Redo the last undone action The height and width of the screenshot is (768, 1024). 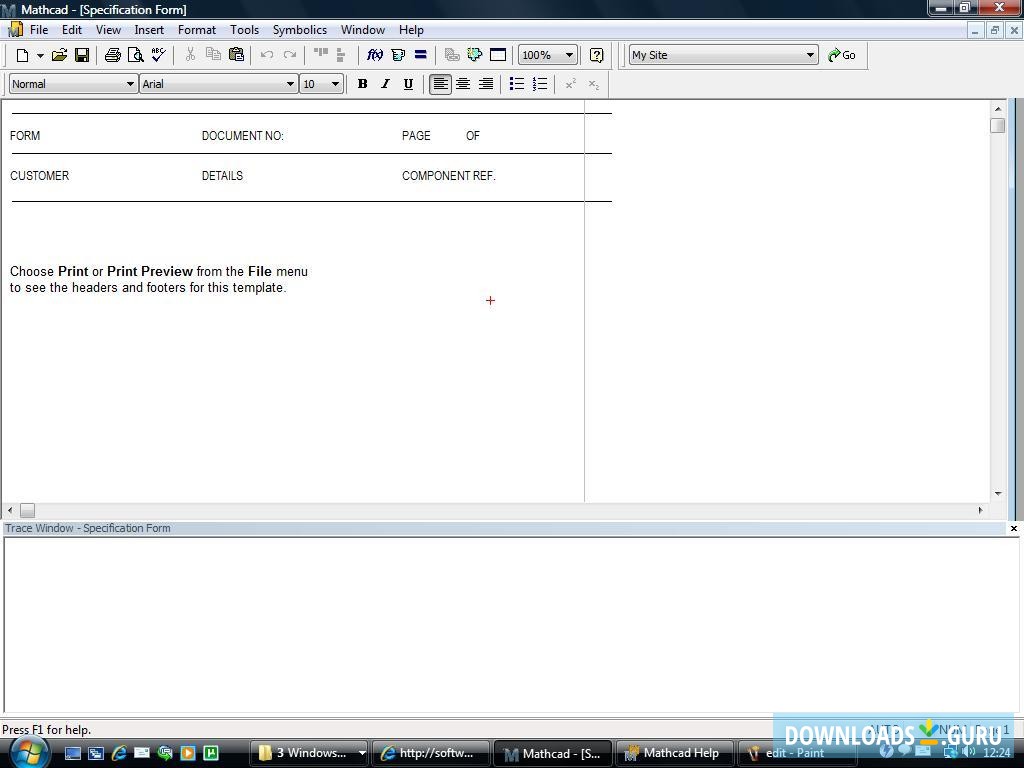point(289,55)
